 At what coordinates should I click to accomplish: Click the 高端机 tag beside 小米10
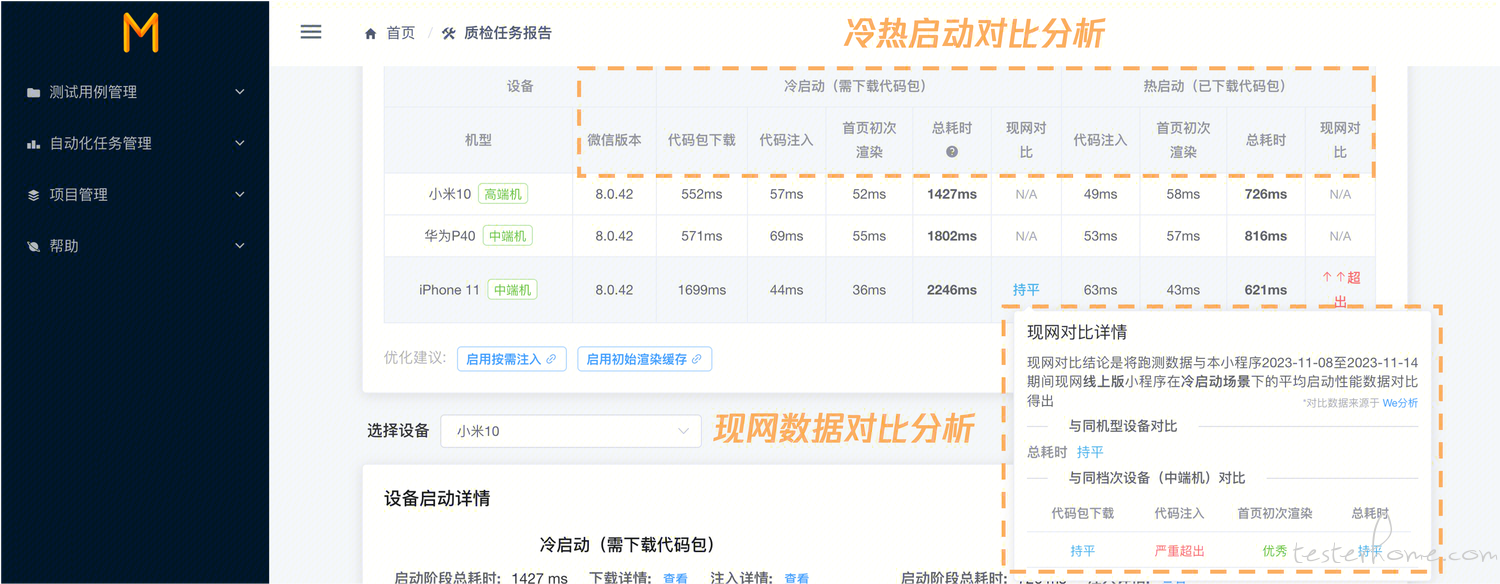pos(502,194)
